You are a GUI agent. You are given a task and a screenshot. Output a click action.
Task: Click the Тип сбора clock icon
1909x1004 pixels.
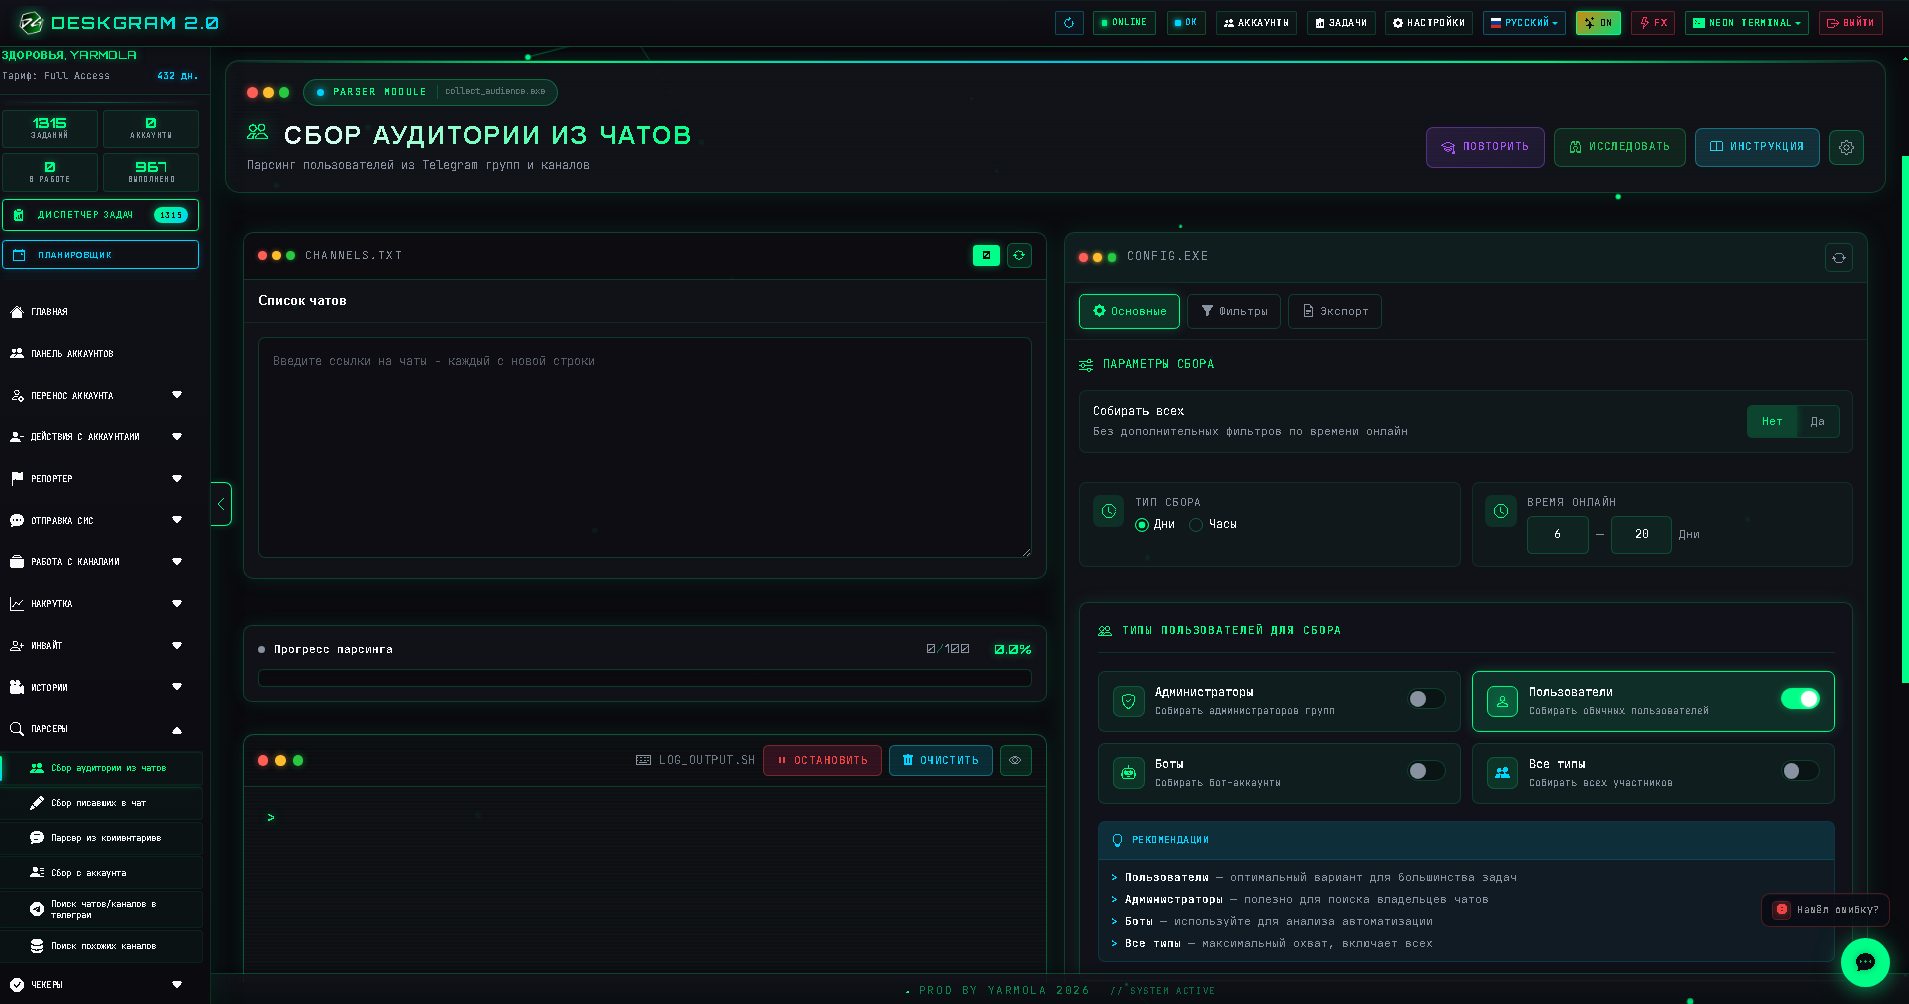point(1109,511)
